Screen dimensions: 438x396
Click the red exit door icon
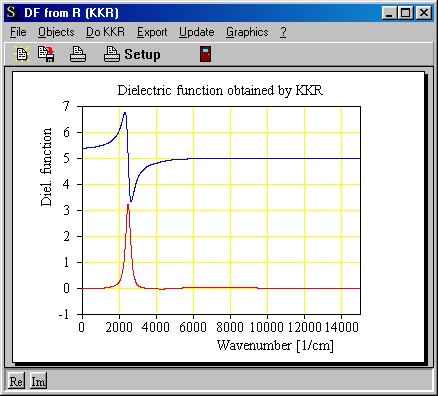click(206, 54)
